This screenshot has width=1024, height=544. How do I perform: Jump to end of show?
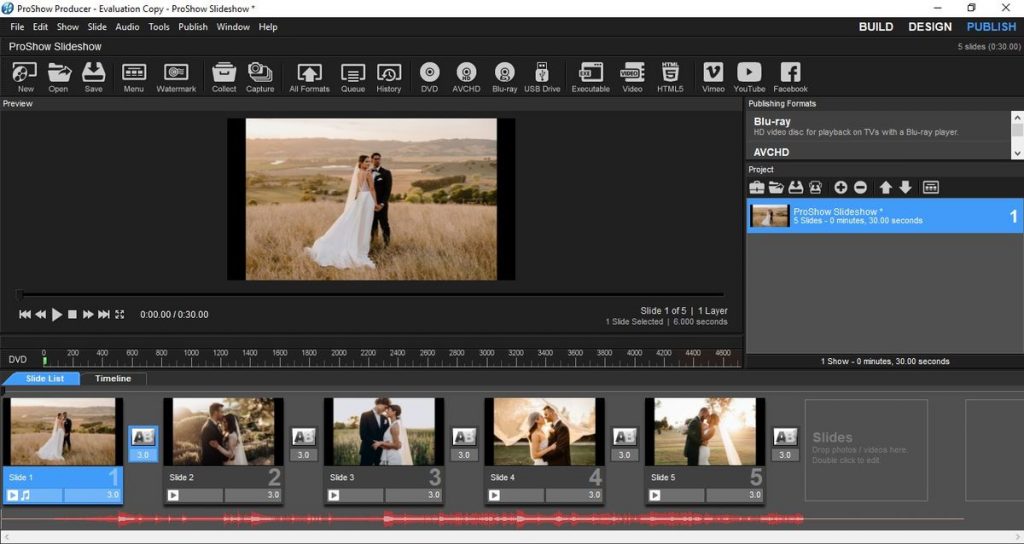click(x=104, y=314)
